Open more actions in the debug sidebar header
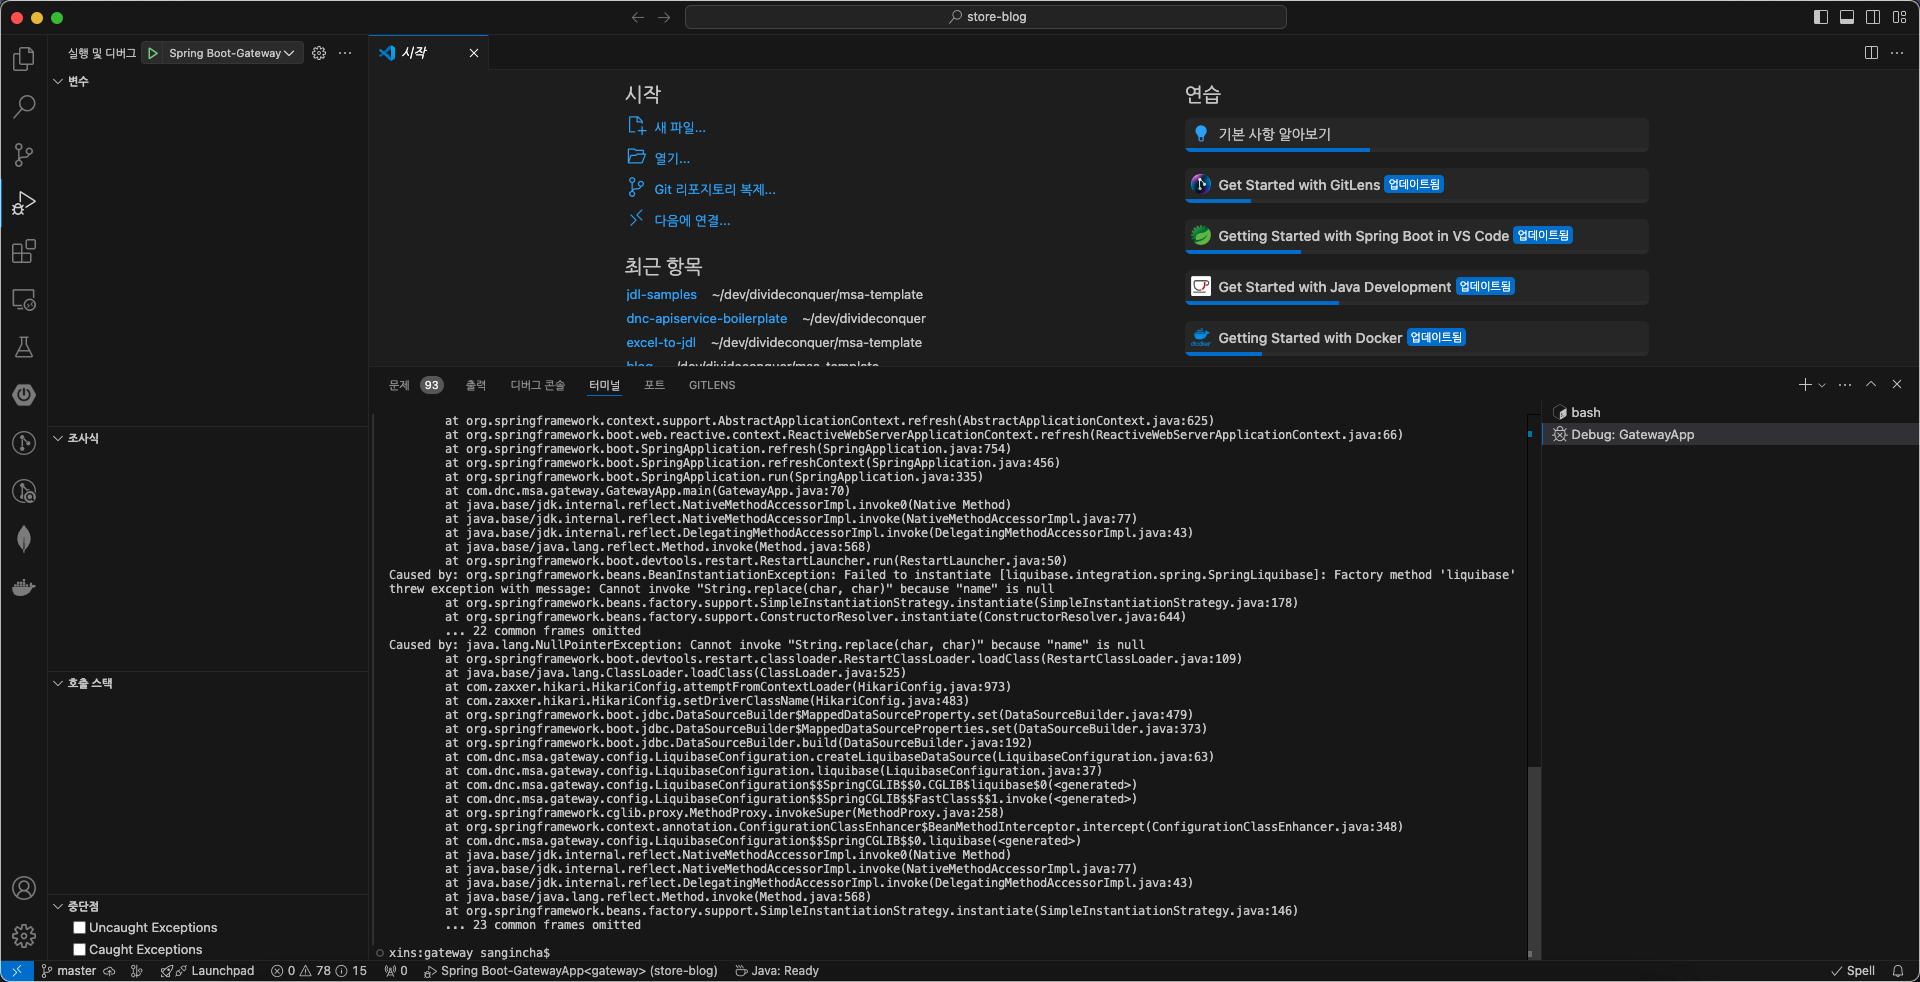1920x982 pixels. tap(345, 53)
